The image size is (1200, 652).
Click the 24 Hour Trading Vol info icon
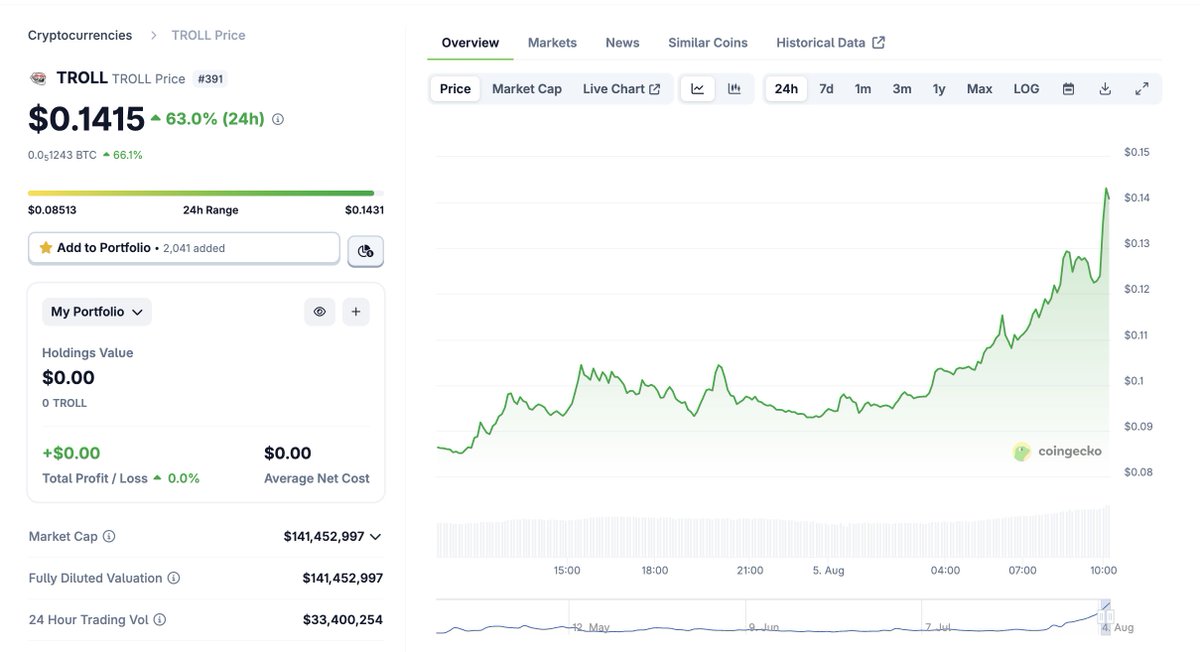[x=160, y=620]
